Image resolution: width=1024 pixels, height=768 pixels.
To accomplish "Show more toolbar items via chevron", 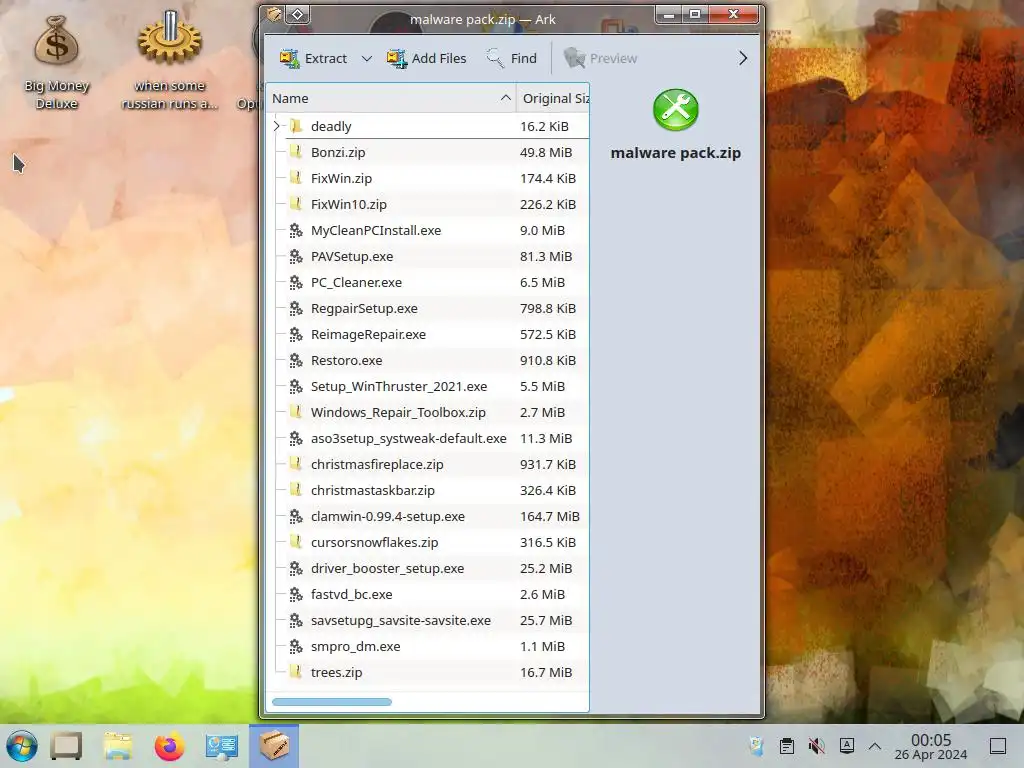I will (x=743, y=58).
